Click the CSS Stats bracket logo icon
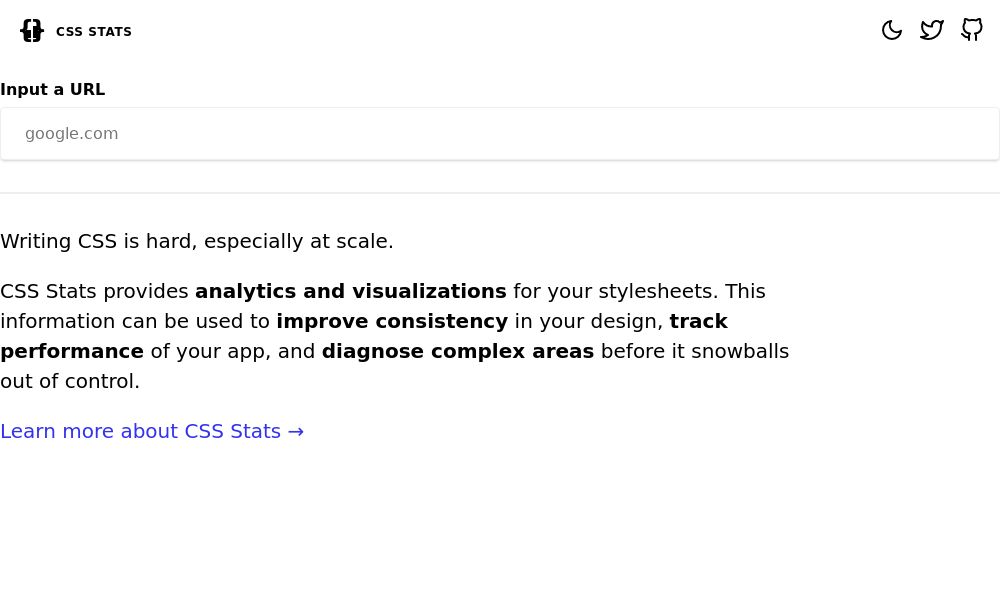This screenshot has height=600, width=1000. pos(31,30)
